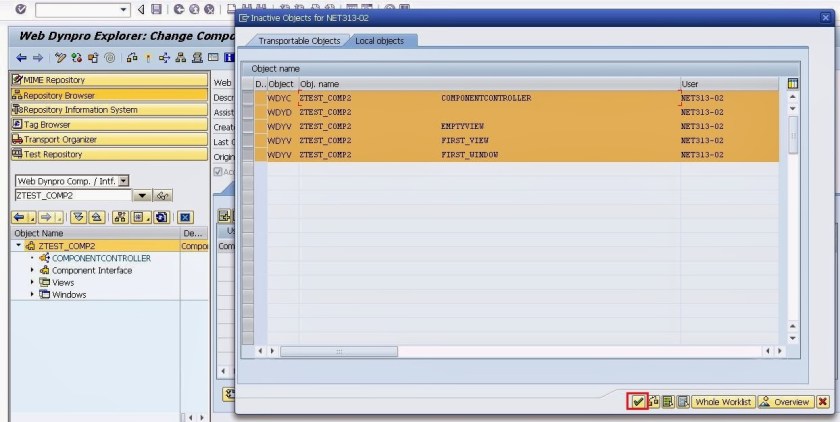840x422 pixels.
Task: Expand the Windows node
Action: (32, 295)
